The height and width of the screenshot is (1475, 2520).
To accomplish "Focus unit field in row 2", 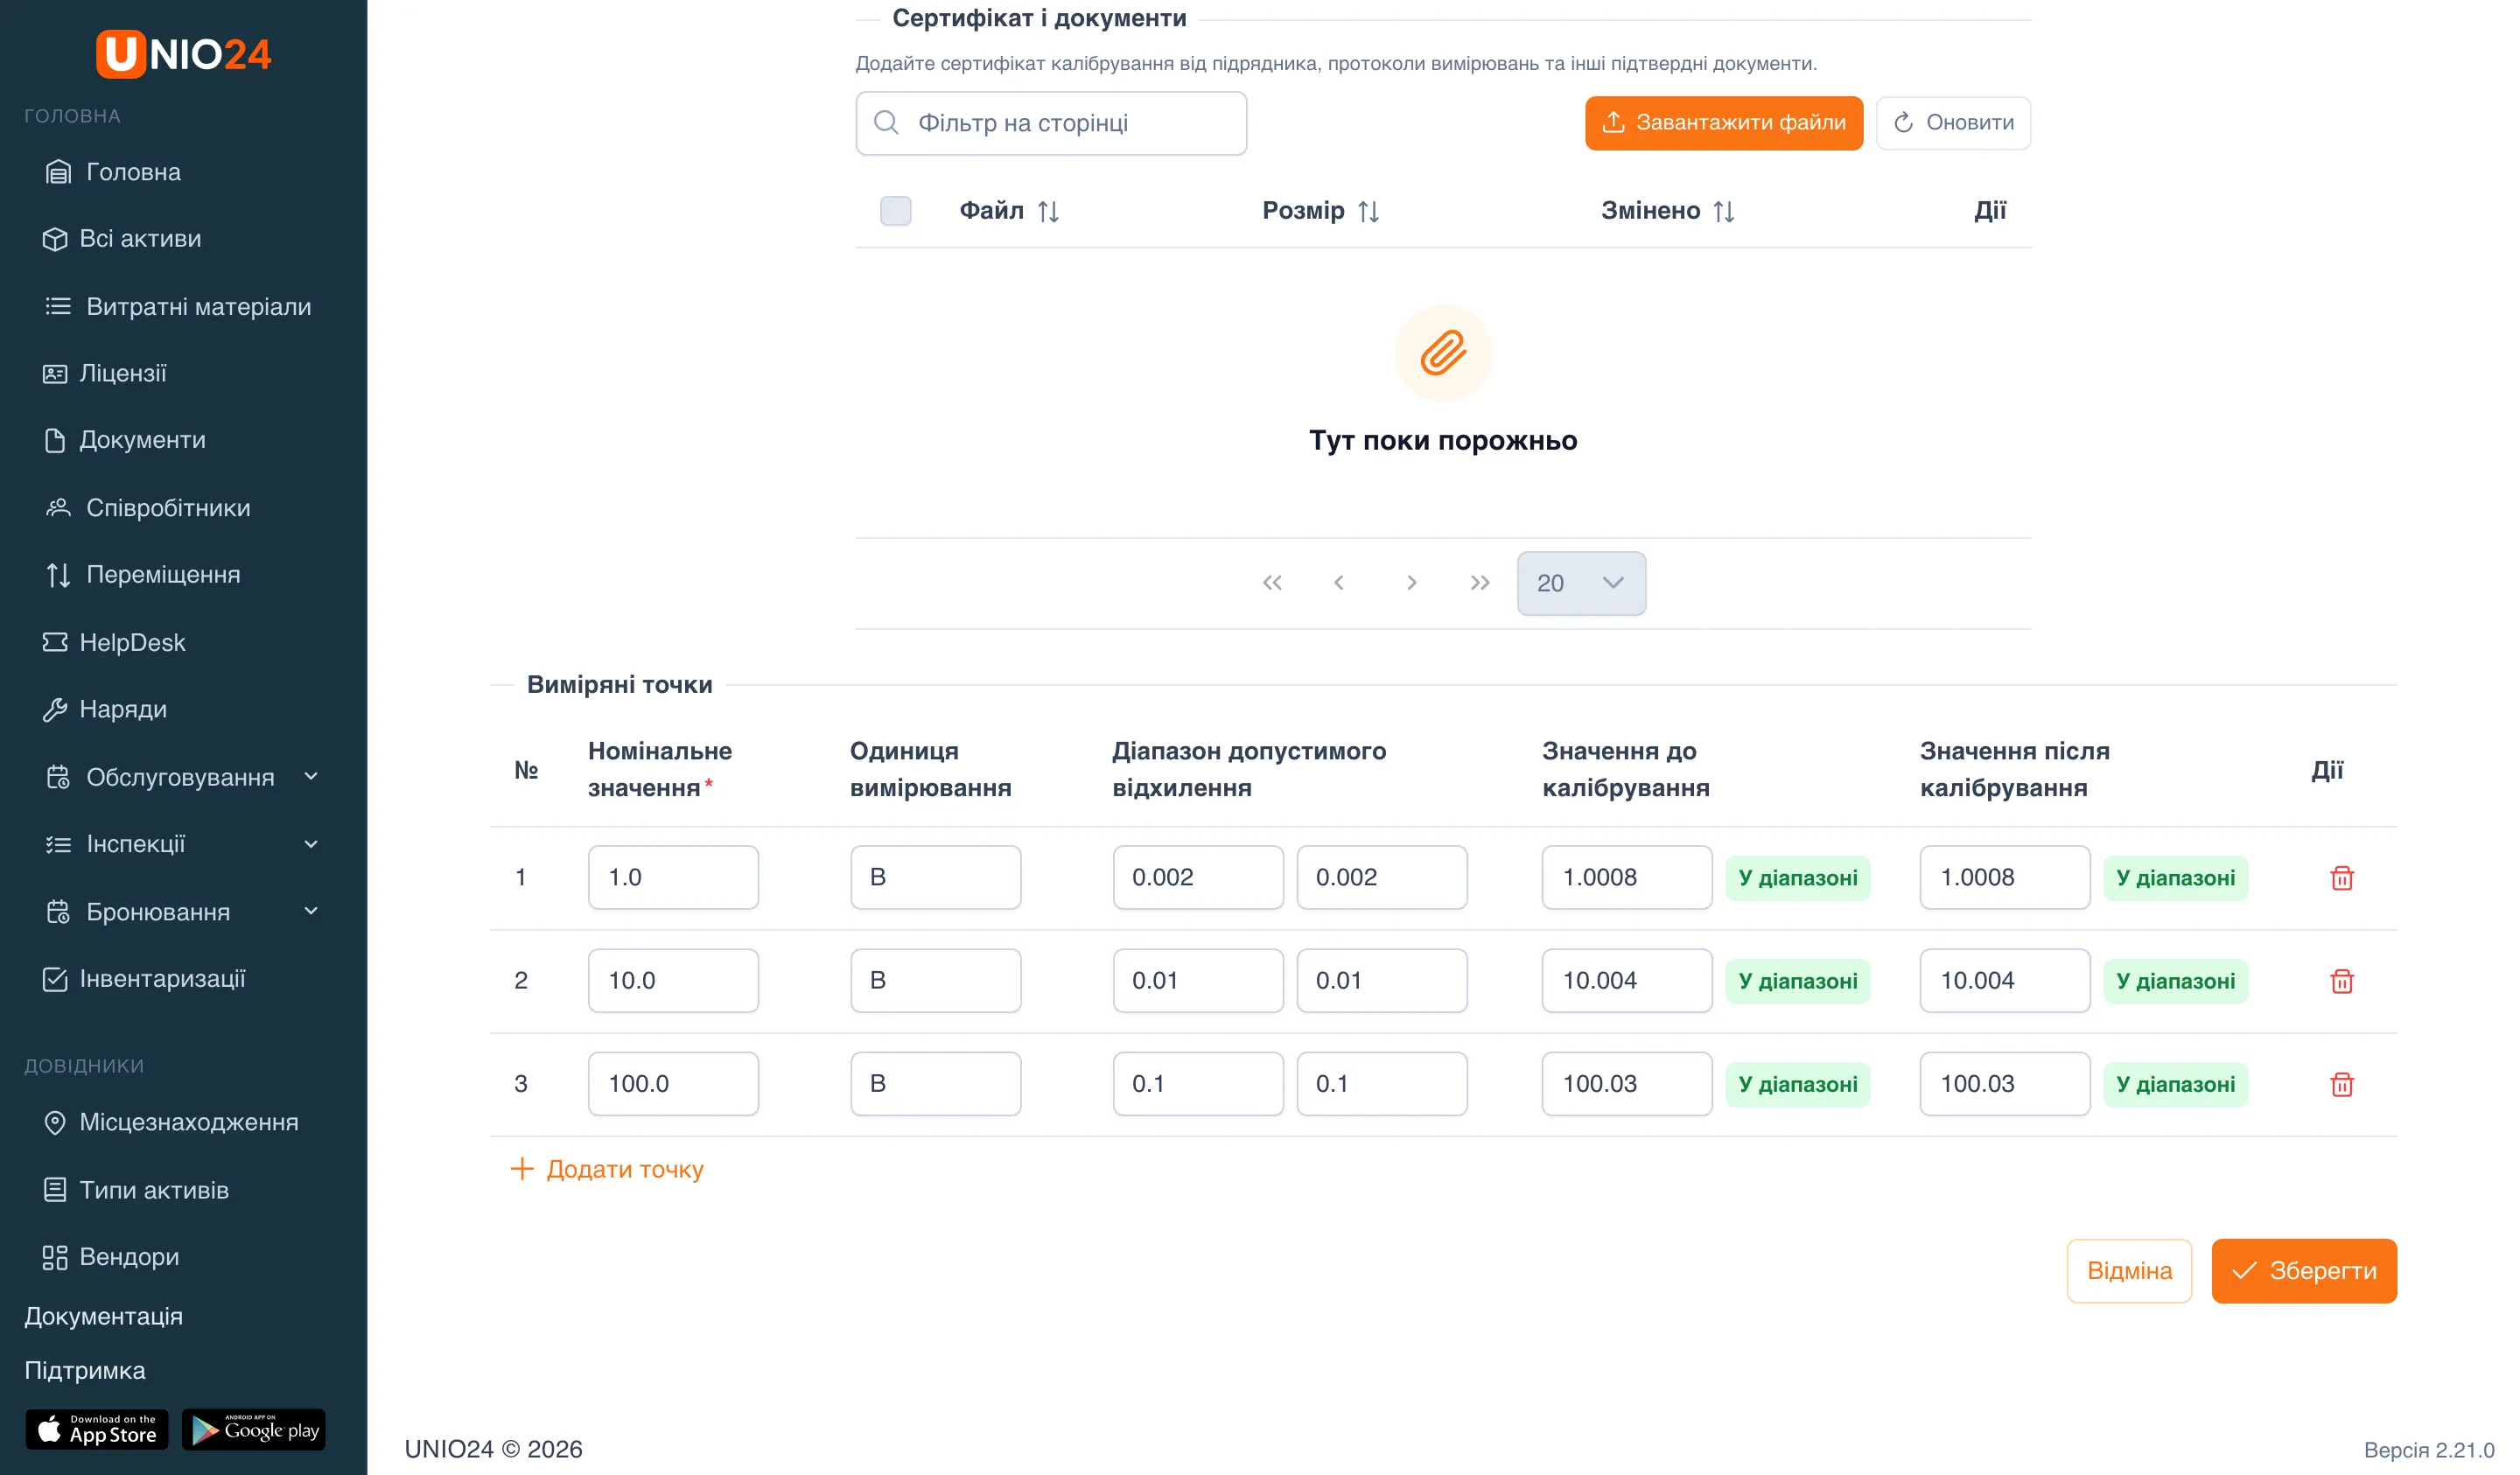I will [935, 981].
